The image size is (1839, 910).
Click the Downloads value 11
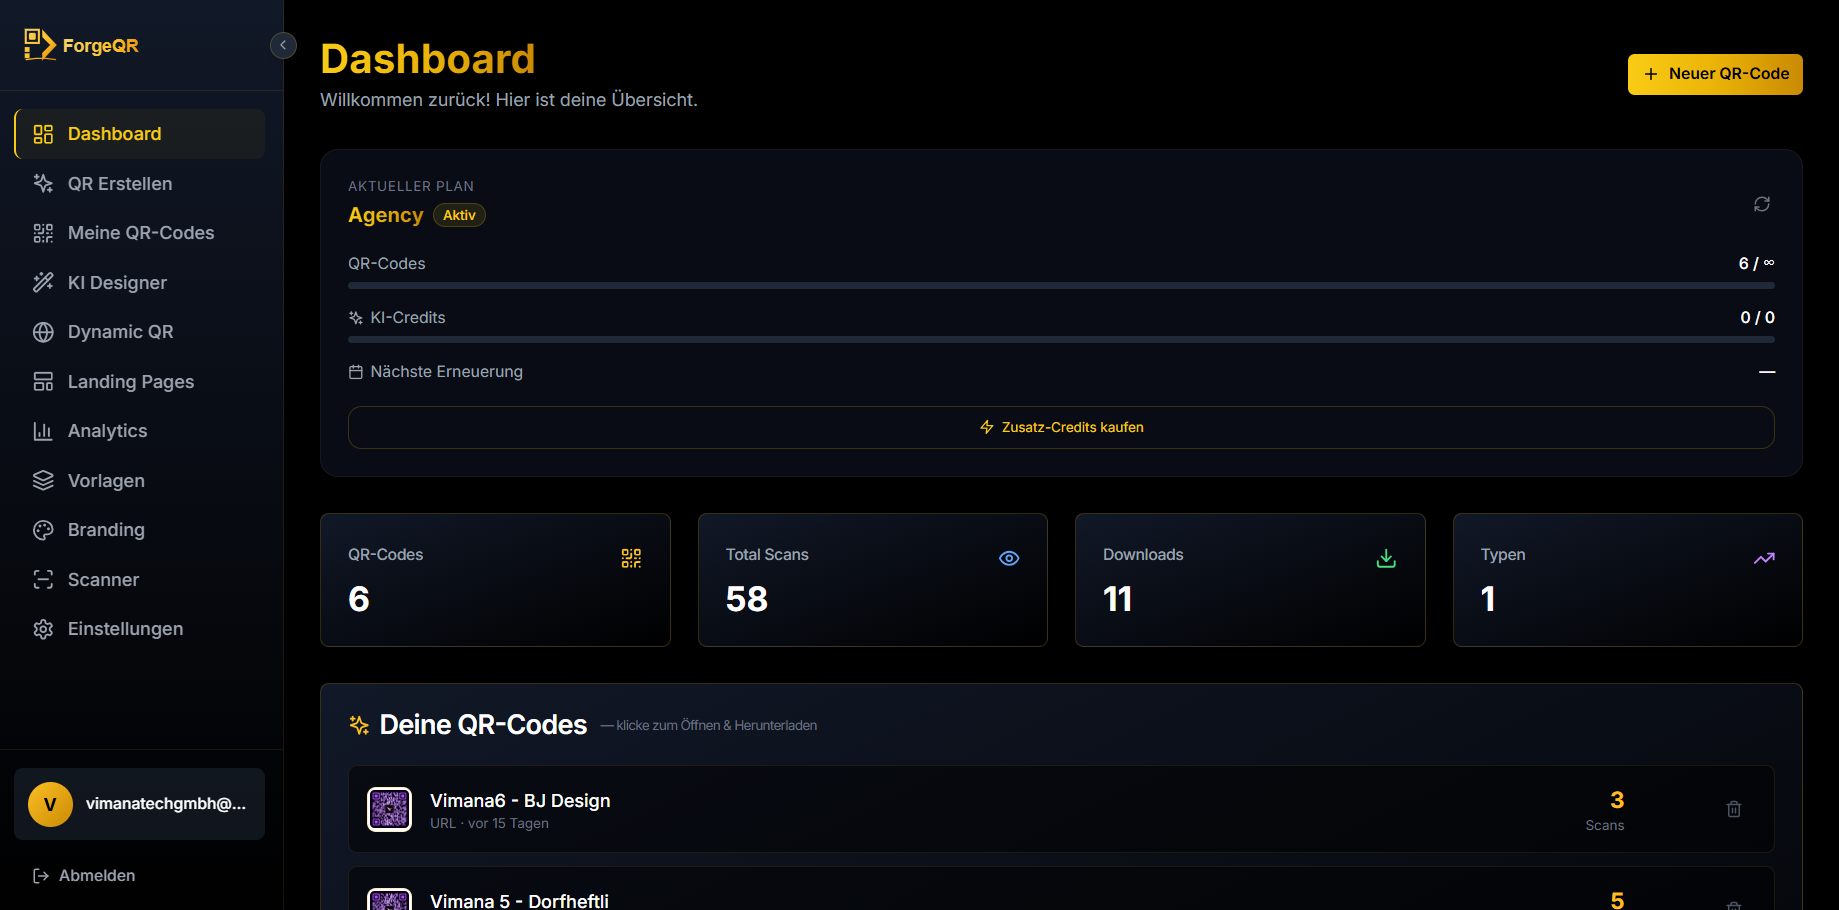click(1118, 599)
